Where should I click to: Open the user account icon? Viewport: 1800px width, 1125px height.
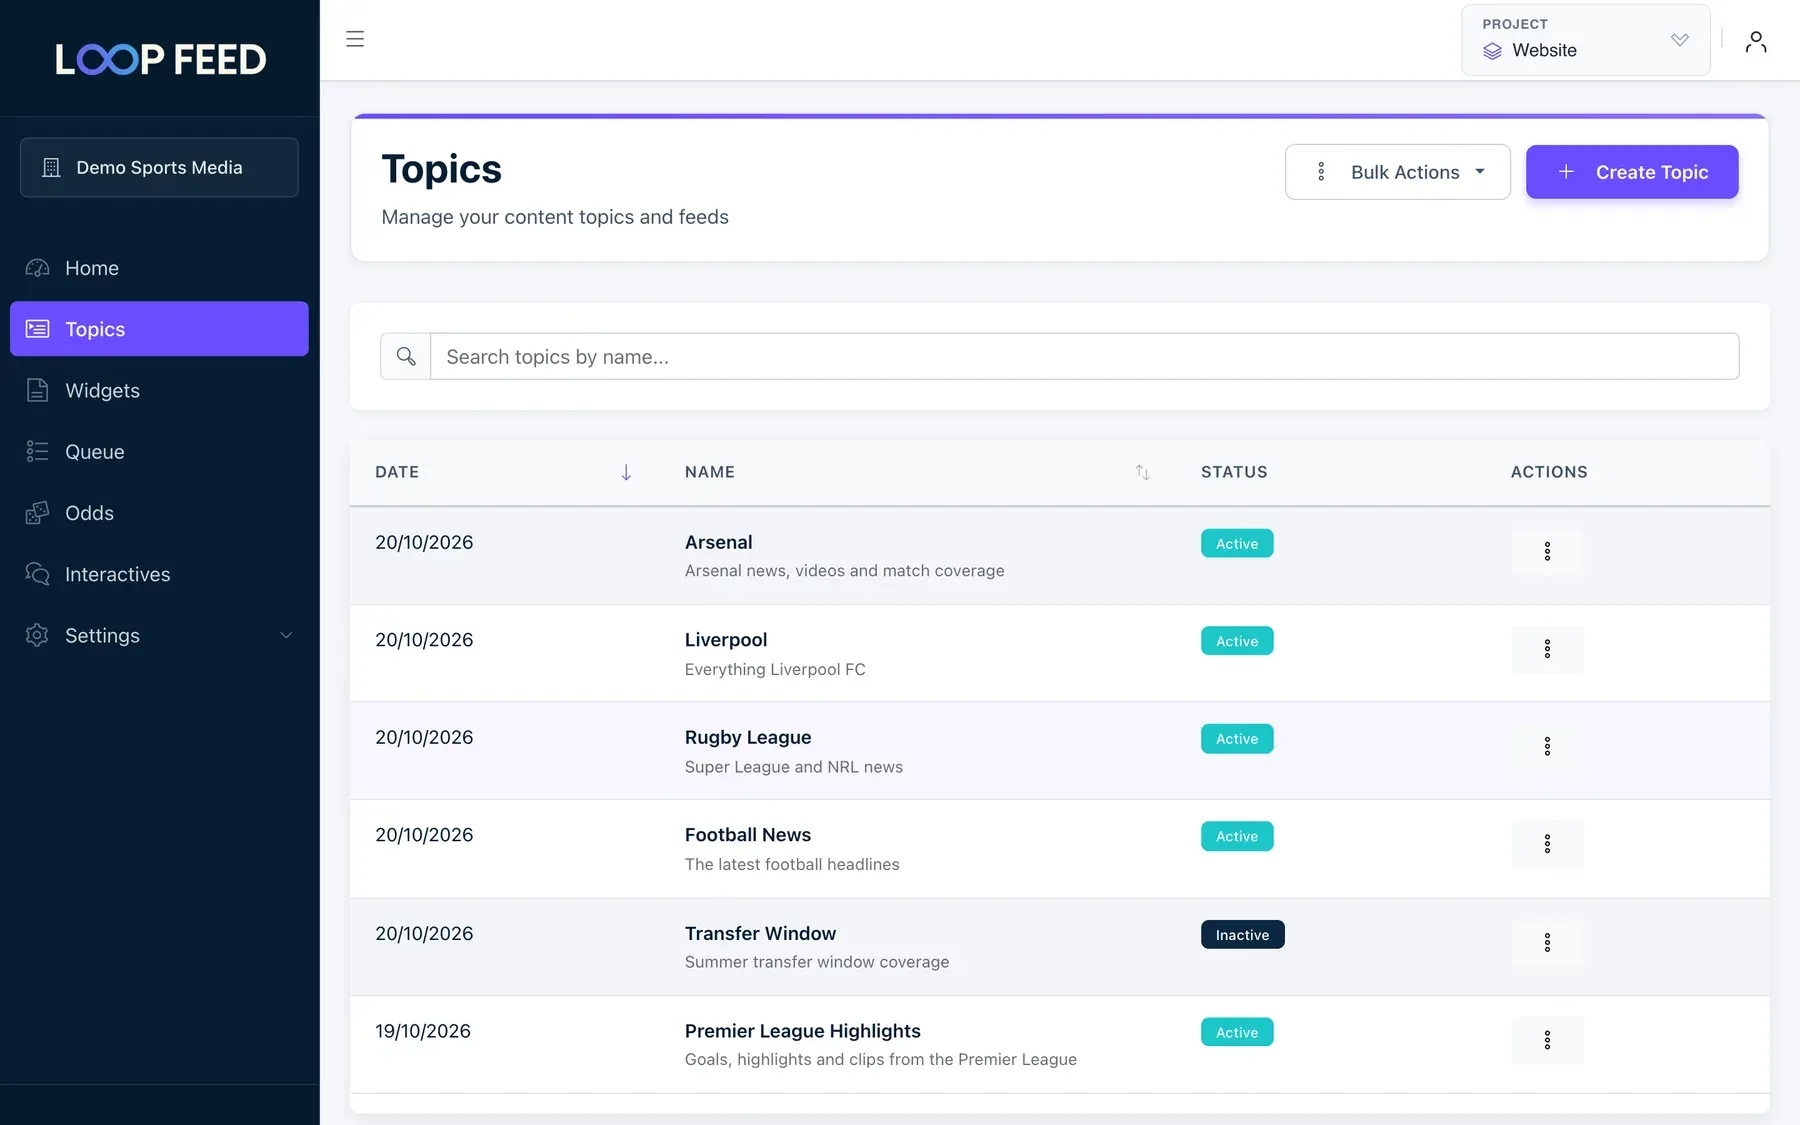[x=1755, y=41]
